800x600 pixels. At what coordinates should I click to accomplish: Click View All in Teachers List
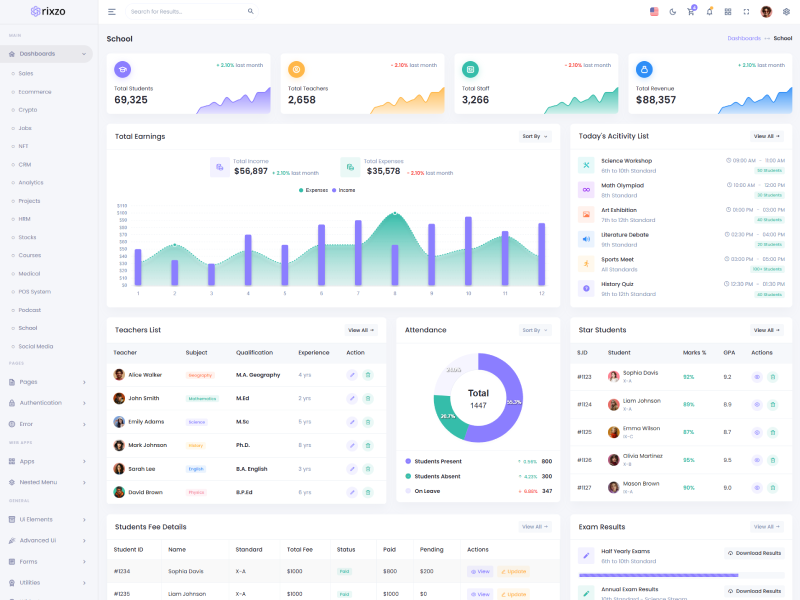361,330
